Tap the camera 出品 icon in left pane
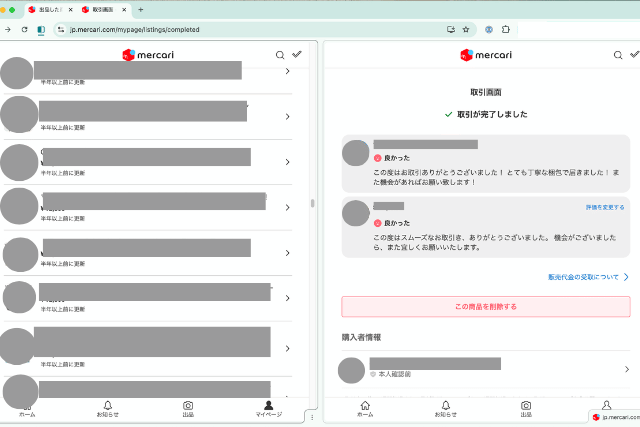The image size is (640, 427). click(x=188, y=408)
